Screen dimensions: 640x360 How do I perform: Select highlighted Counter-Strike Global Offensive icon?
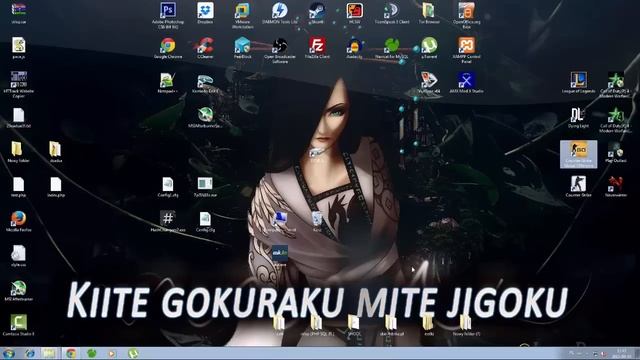tap(578, 154)
